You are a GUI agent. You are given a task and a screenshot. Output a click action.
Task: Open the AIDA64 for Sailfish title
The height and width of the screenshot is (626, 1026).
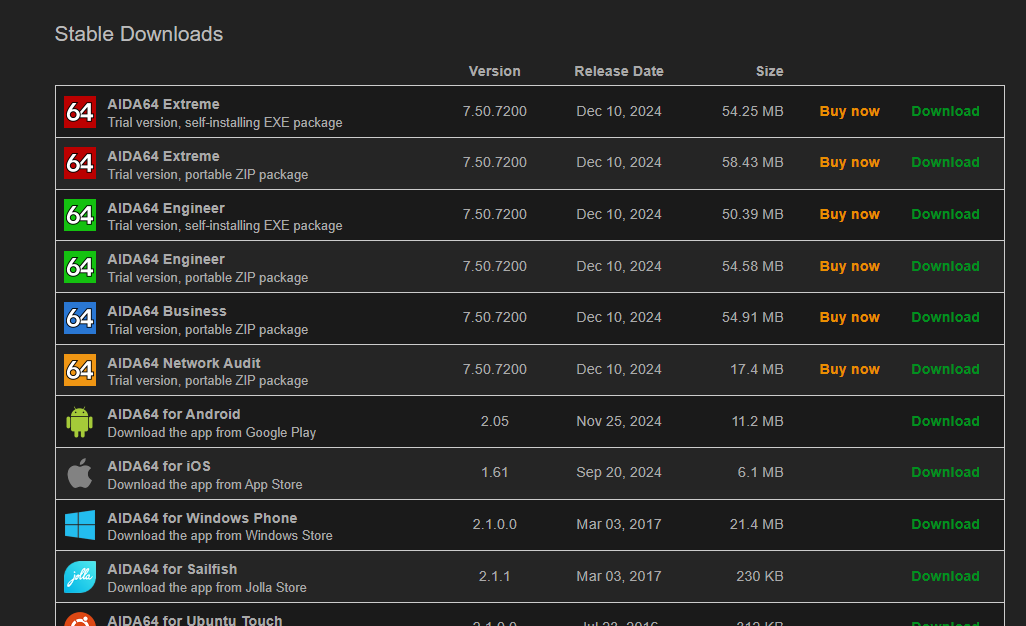click(172, 570)
